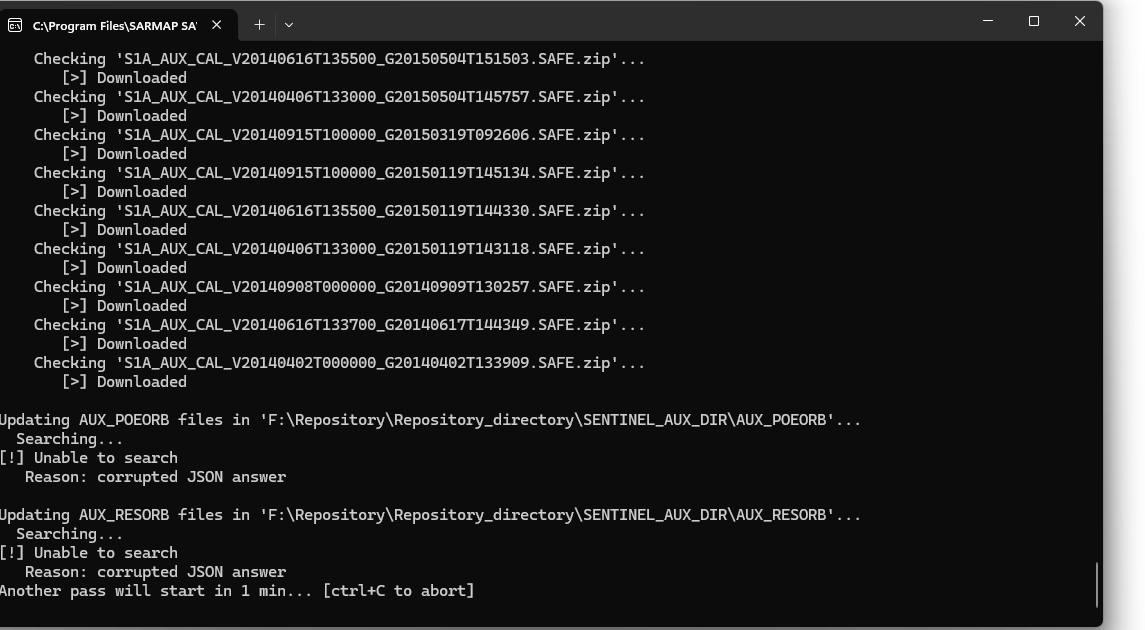Click the Checking line ending G20140402T133909.SAFE.zip

(x=340, y=363)
